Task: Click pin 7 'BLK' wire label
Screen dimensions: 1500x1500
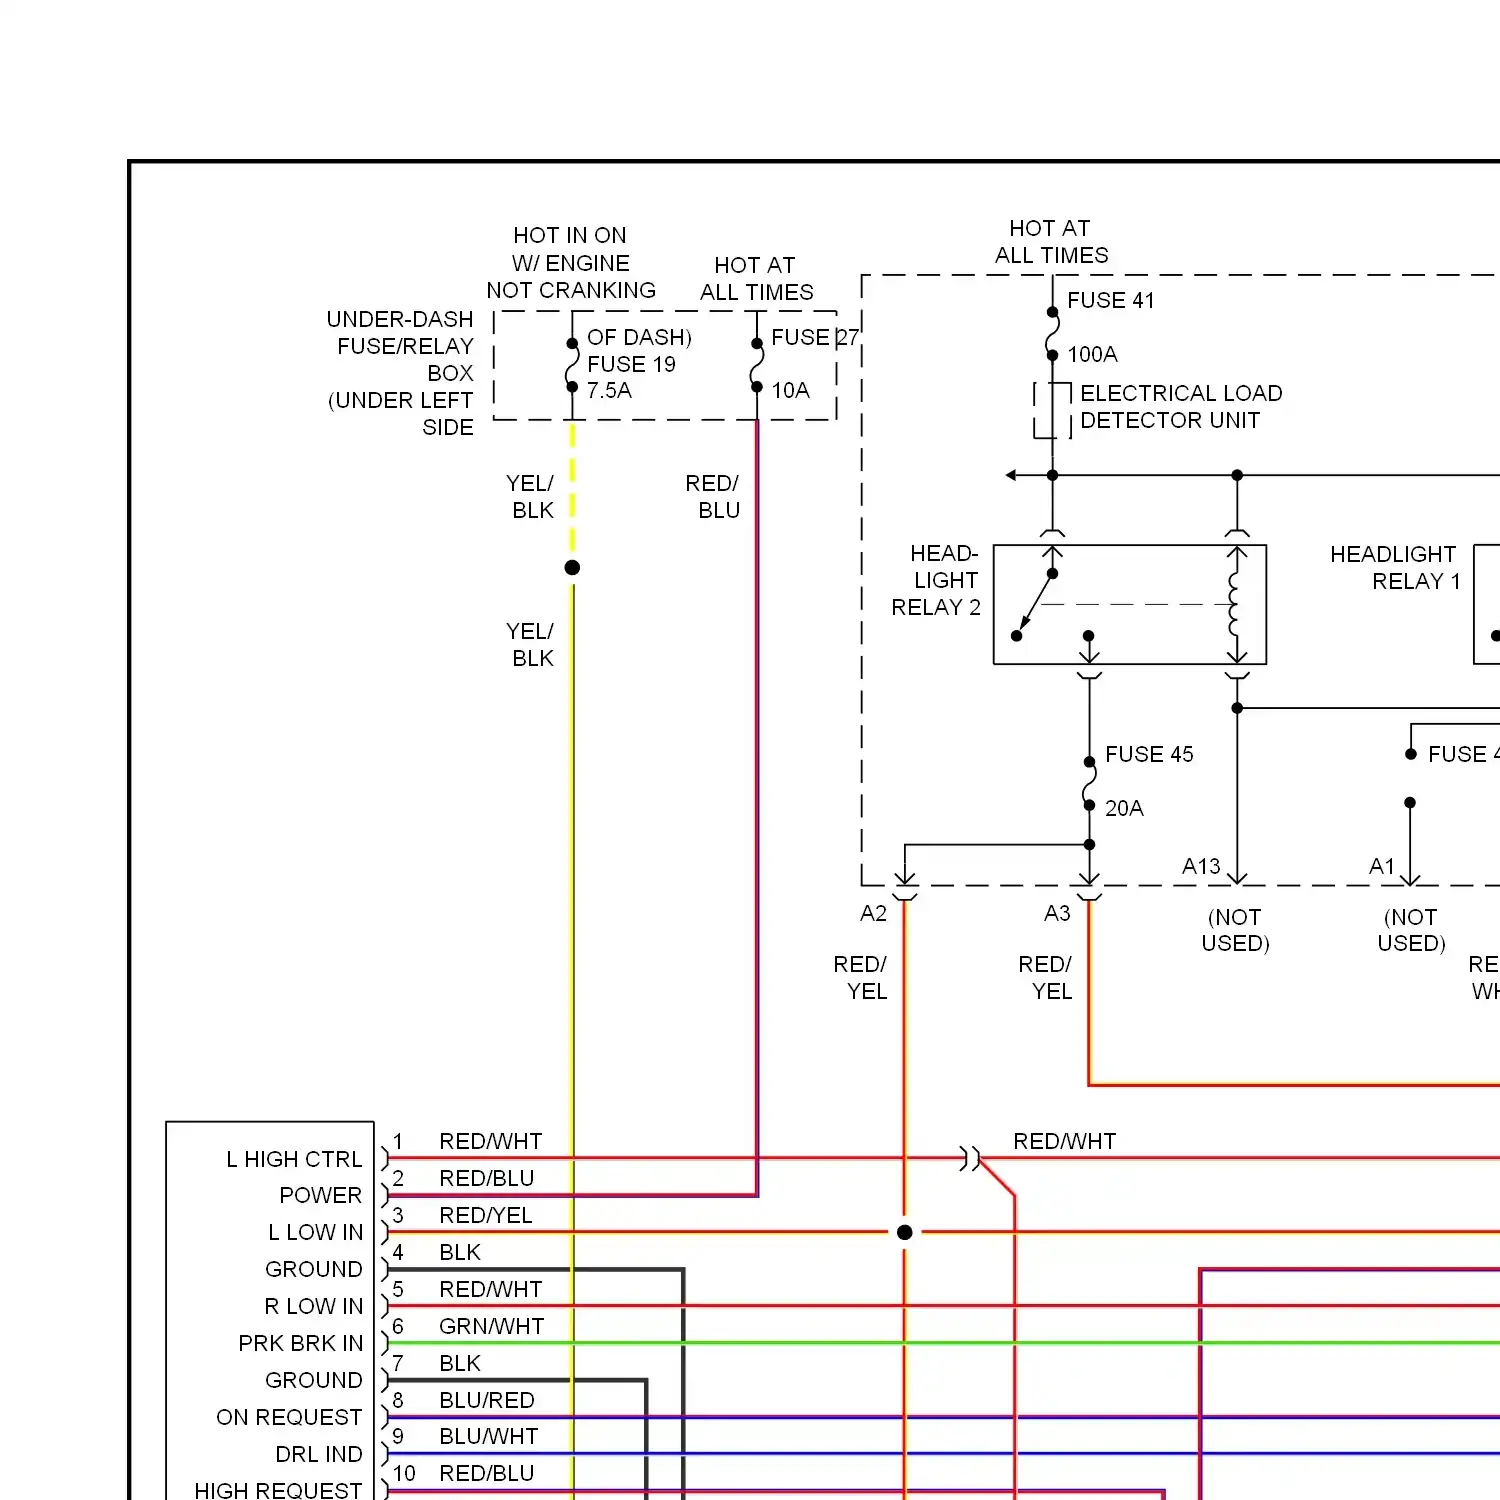Action: [x=460, y=1363]
